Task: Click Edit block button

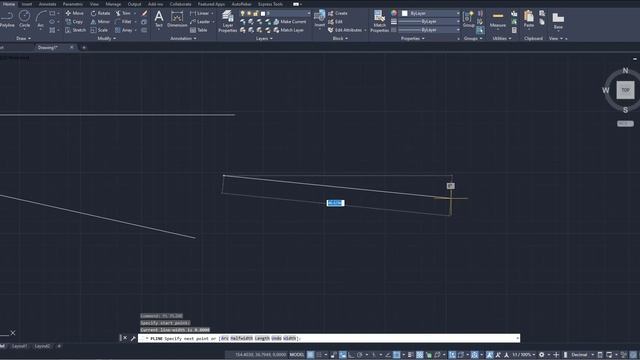Action: (335, 22)
